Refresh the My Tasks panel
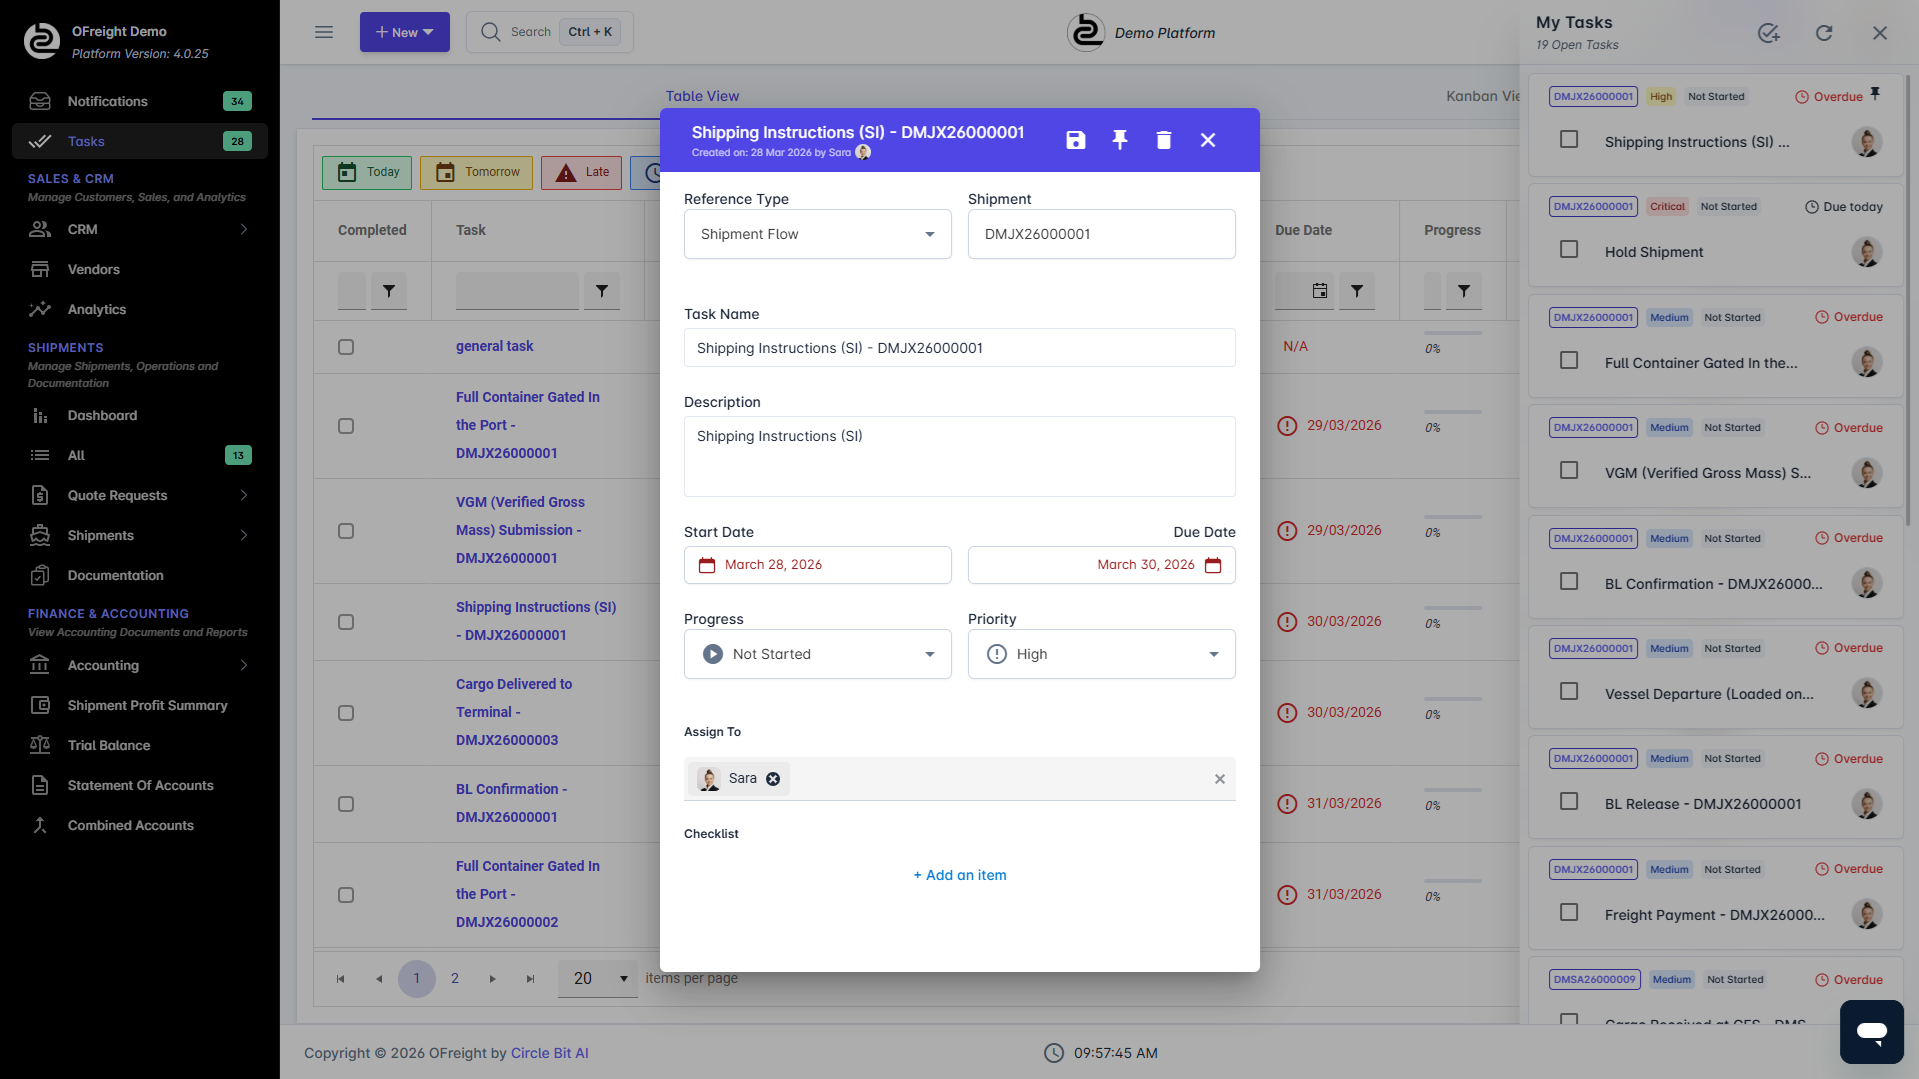Viewport: 1919px width, 1079px height. point(1824,32)
